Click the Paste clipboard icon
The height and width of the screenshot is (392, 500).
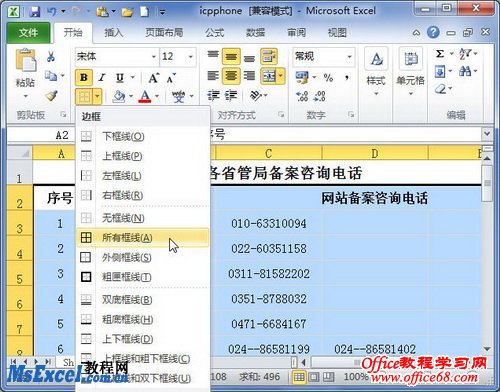tap(26, 60)
